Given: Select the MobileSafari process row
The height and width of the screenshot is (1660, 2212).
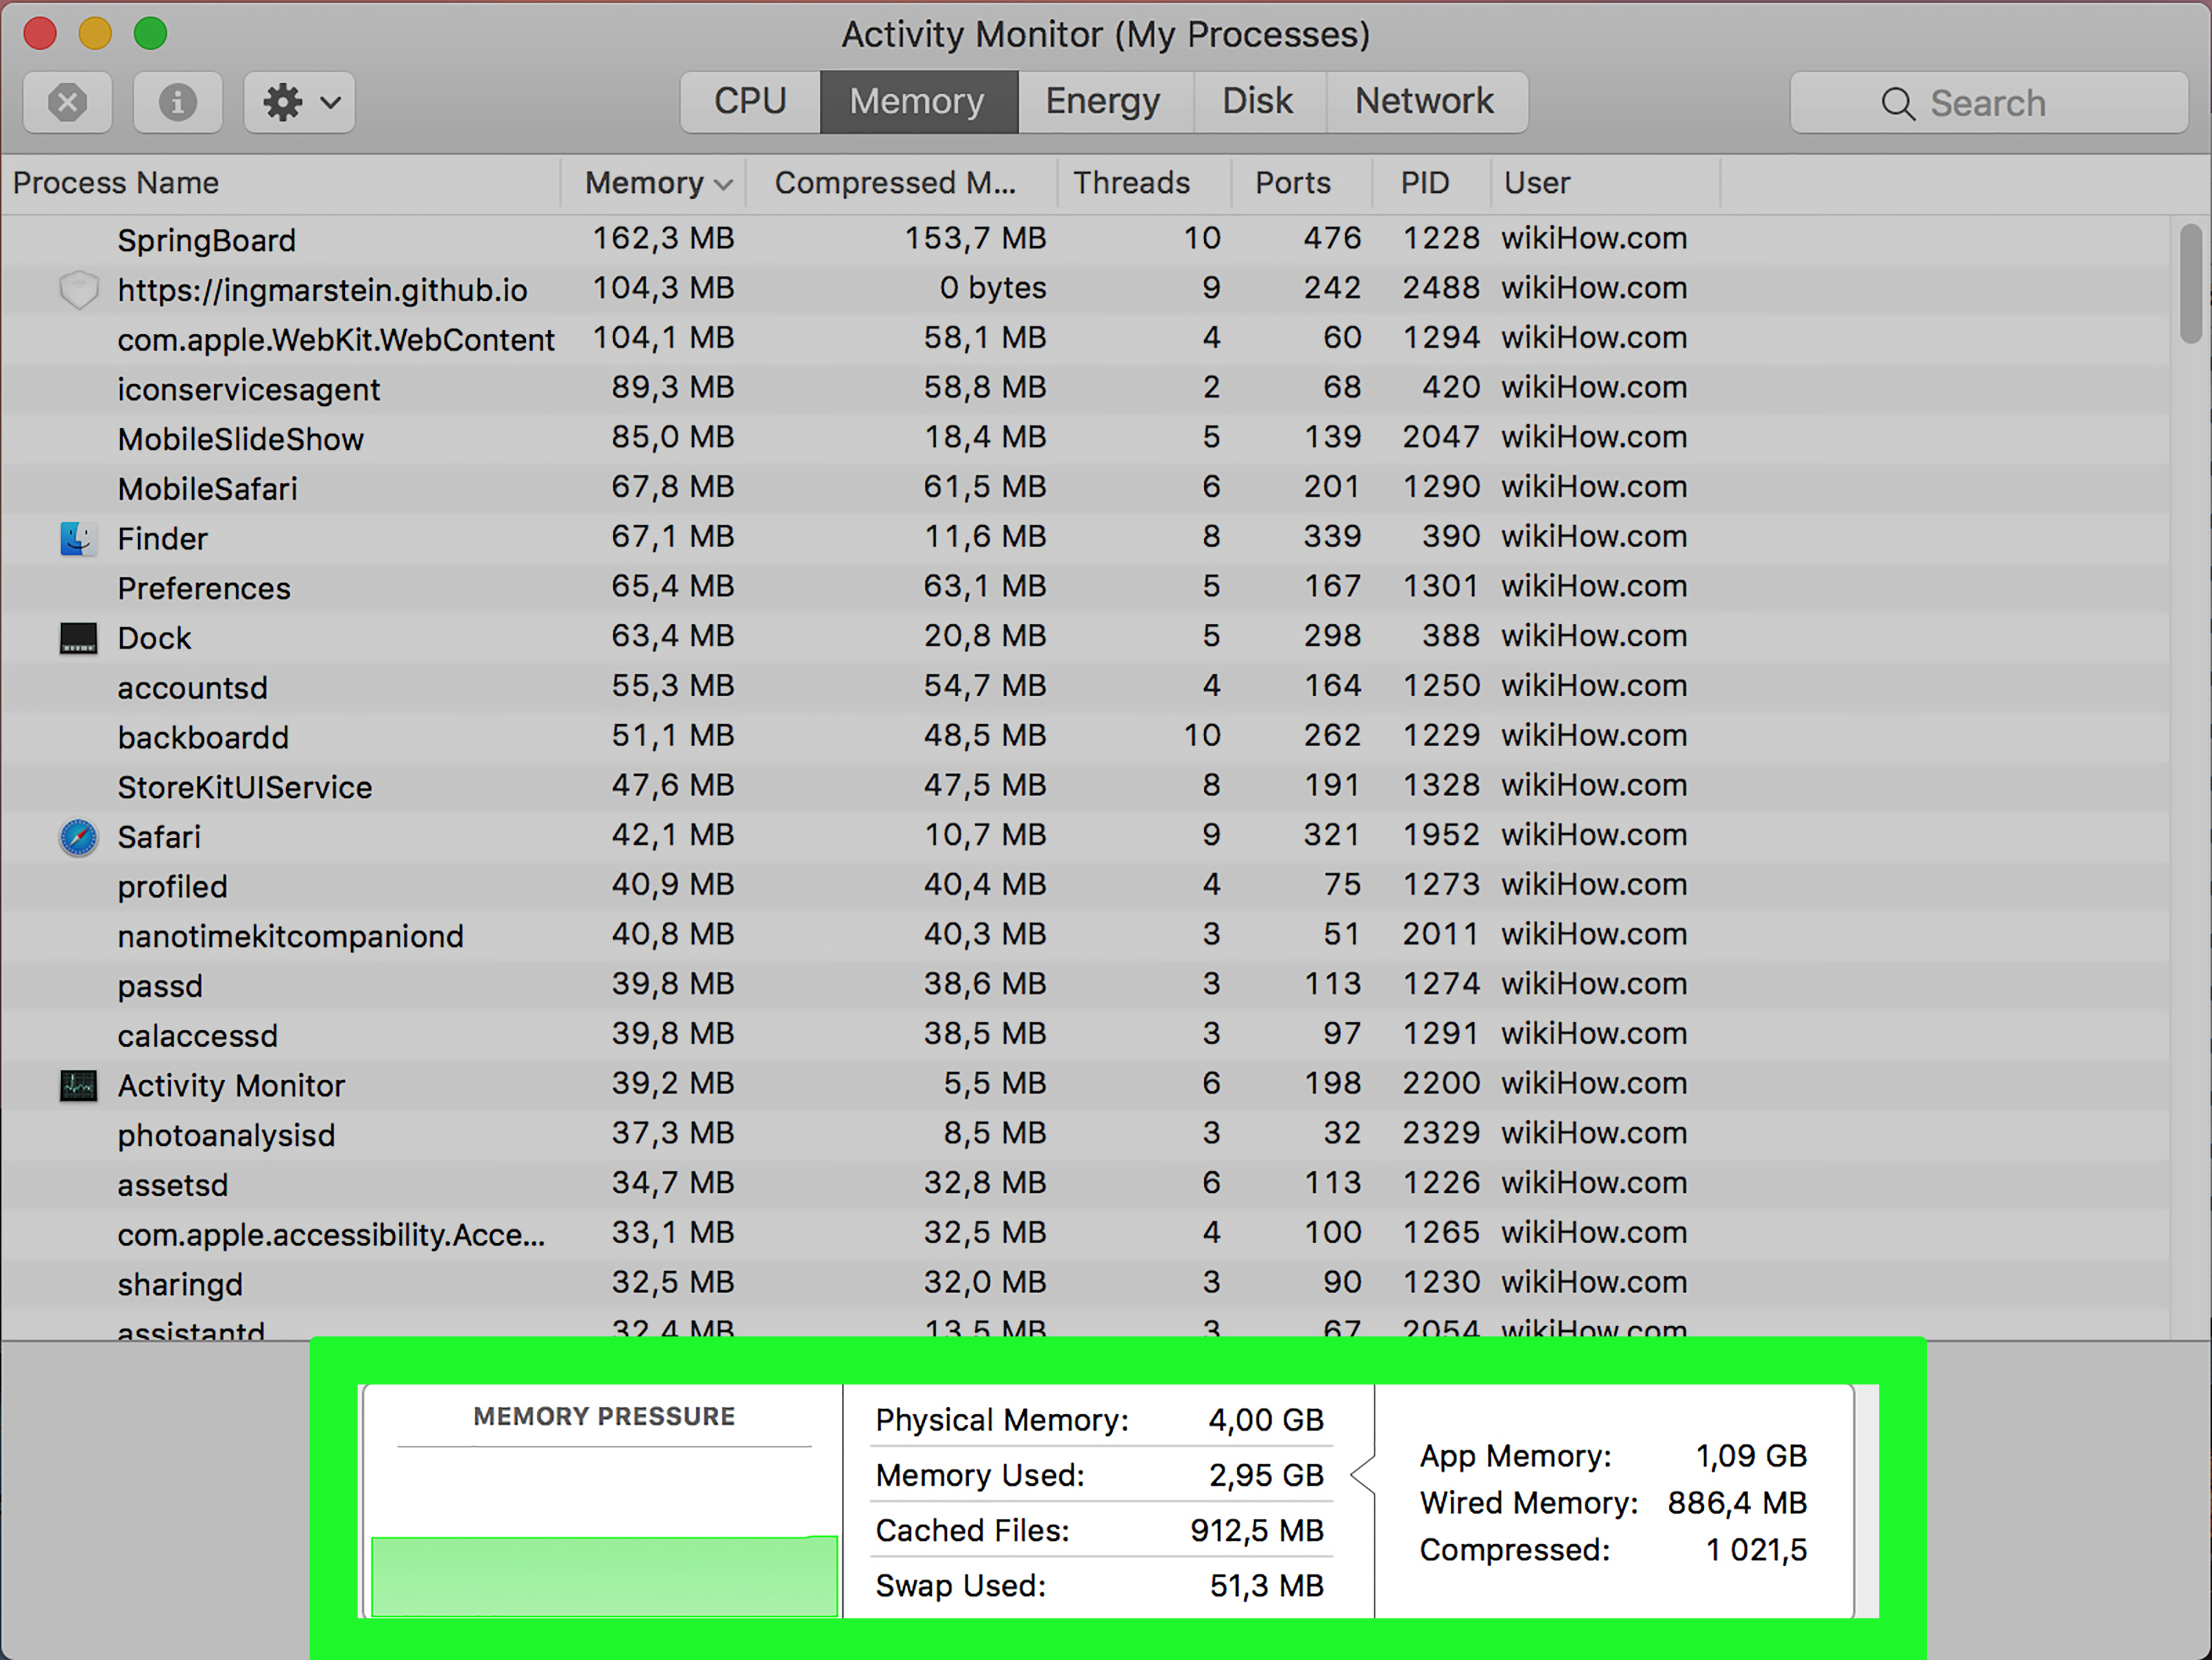Looking at the screenshot, I should point(1085,488).
